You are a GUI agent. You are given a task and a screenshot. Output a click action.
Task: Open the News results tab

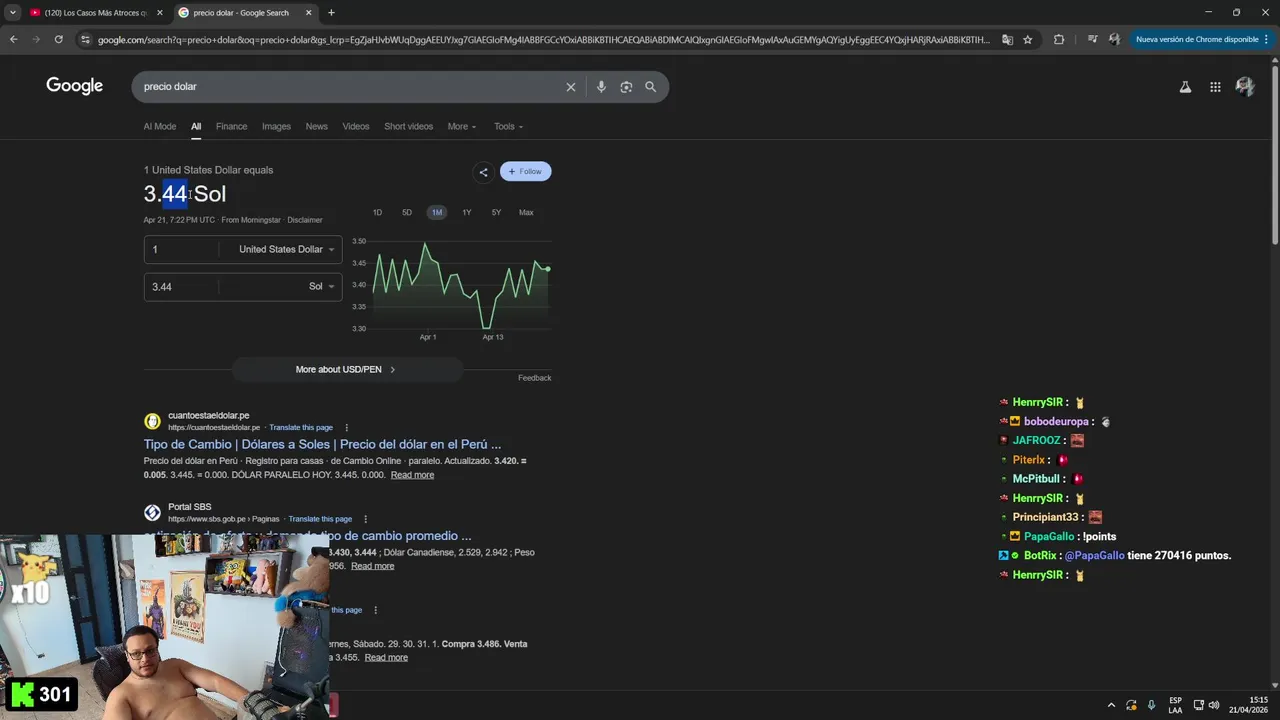coord(316,126)
